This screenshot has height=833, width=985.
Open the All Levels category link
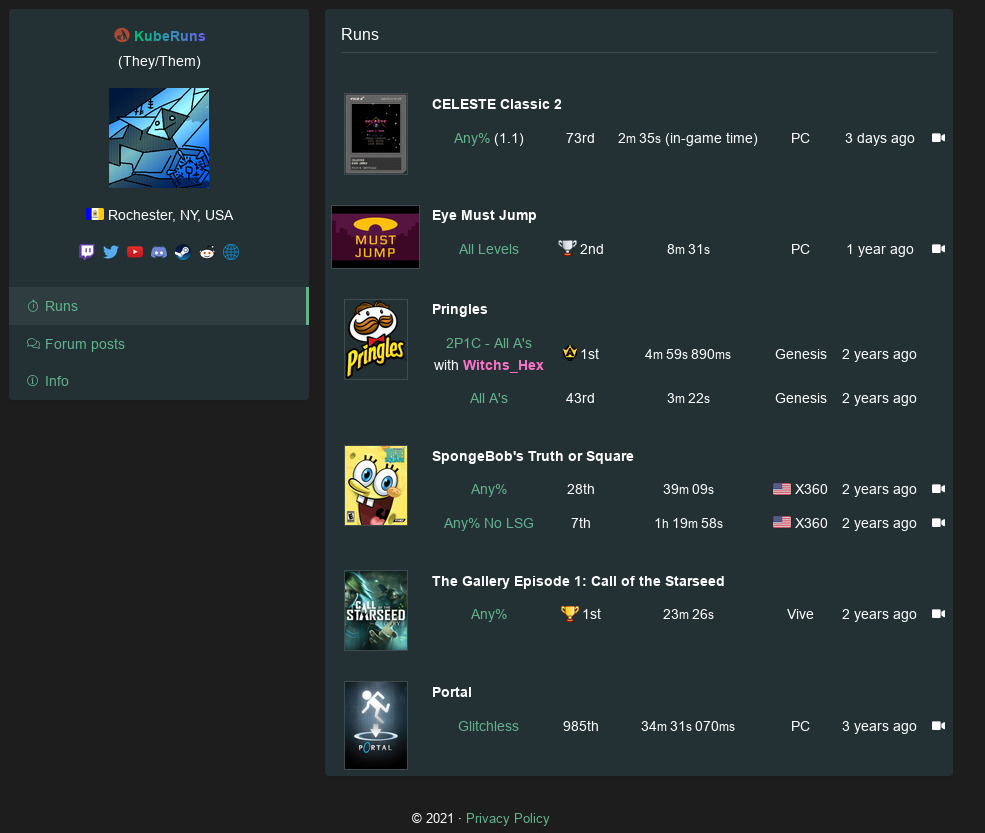(x=489, y=249)
